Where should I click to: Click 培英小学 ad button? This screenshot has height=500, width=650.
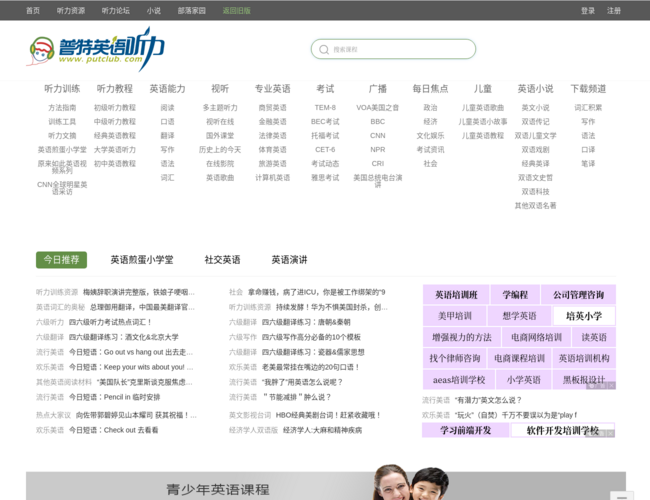pos(584,316)
